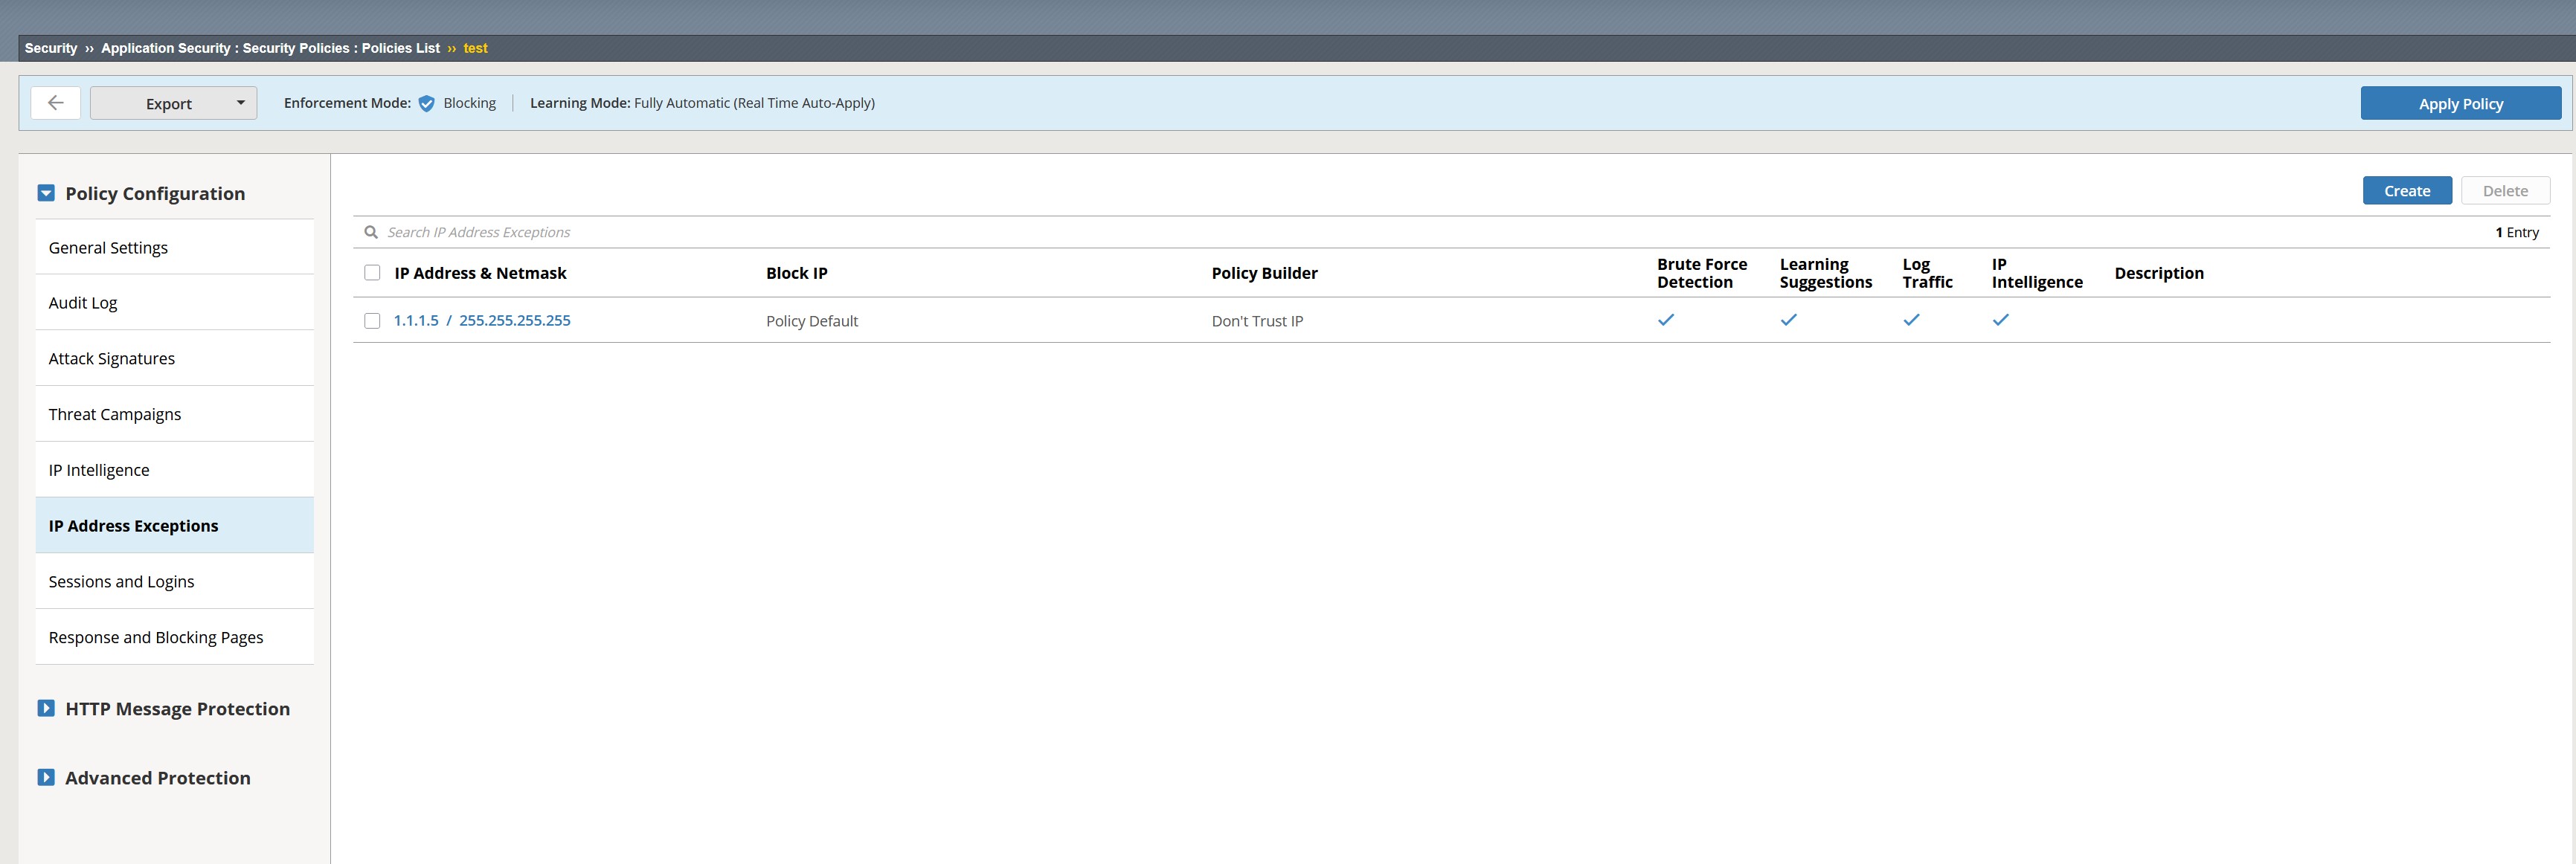Select Threat Campaigns in sidebar
Image resolution: width=2576 pixels, height=864 pixels.
click(x=174, y=414)
